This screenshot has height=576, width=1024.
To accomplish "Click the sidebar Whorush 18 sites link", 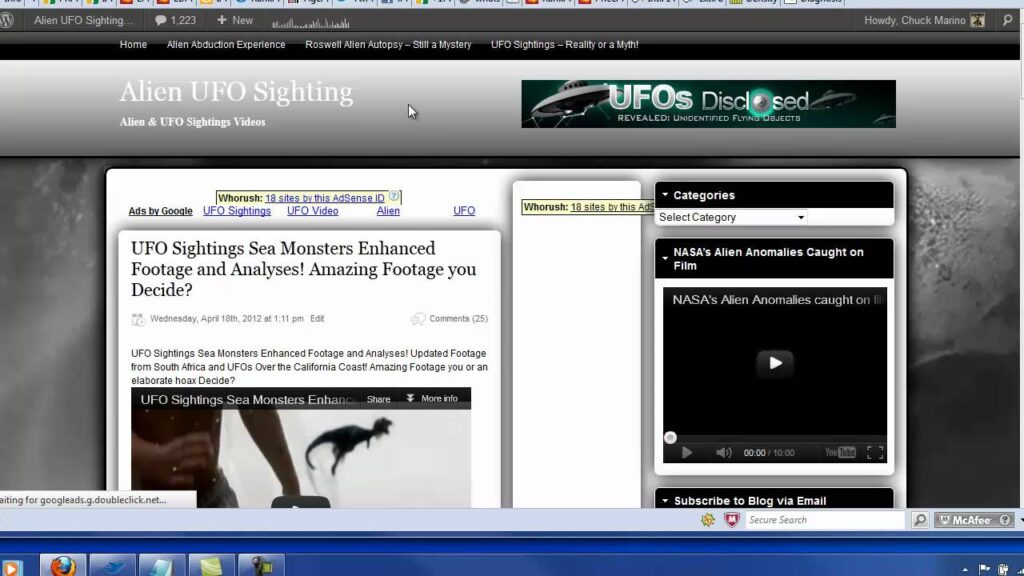I will (x=612, y=207).
